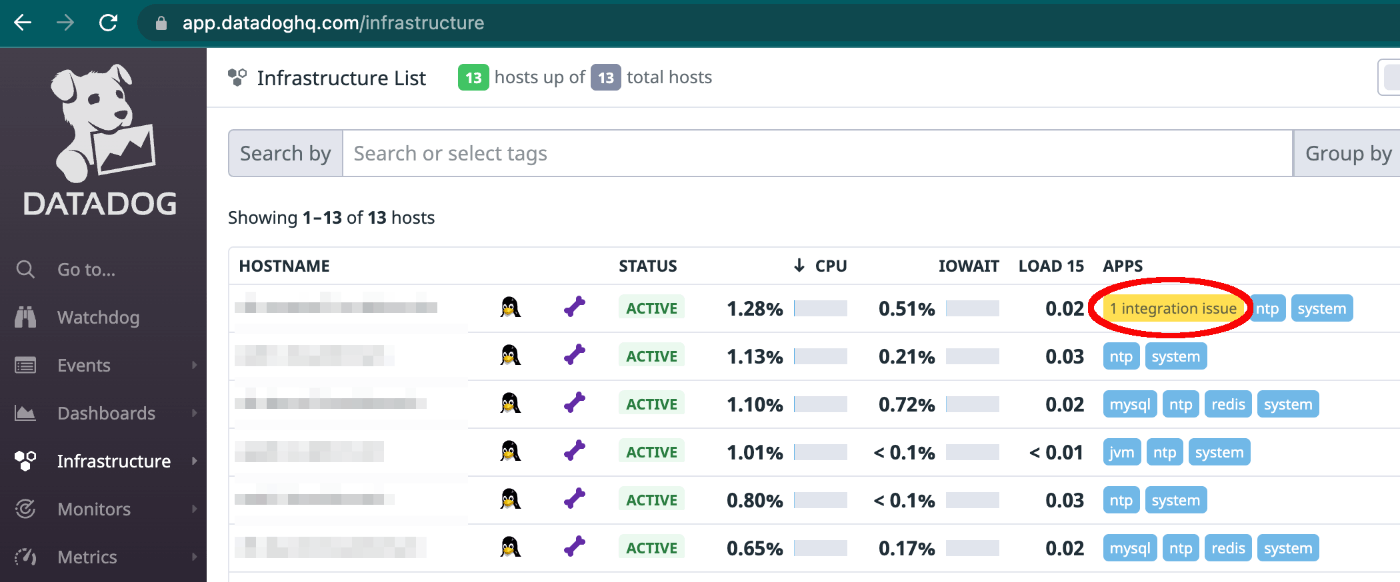1400x582 pixels.
Task: Click the APPS column header
Action: point(1123,266)
